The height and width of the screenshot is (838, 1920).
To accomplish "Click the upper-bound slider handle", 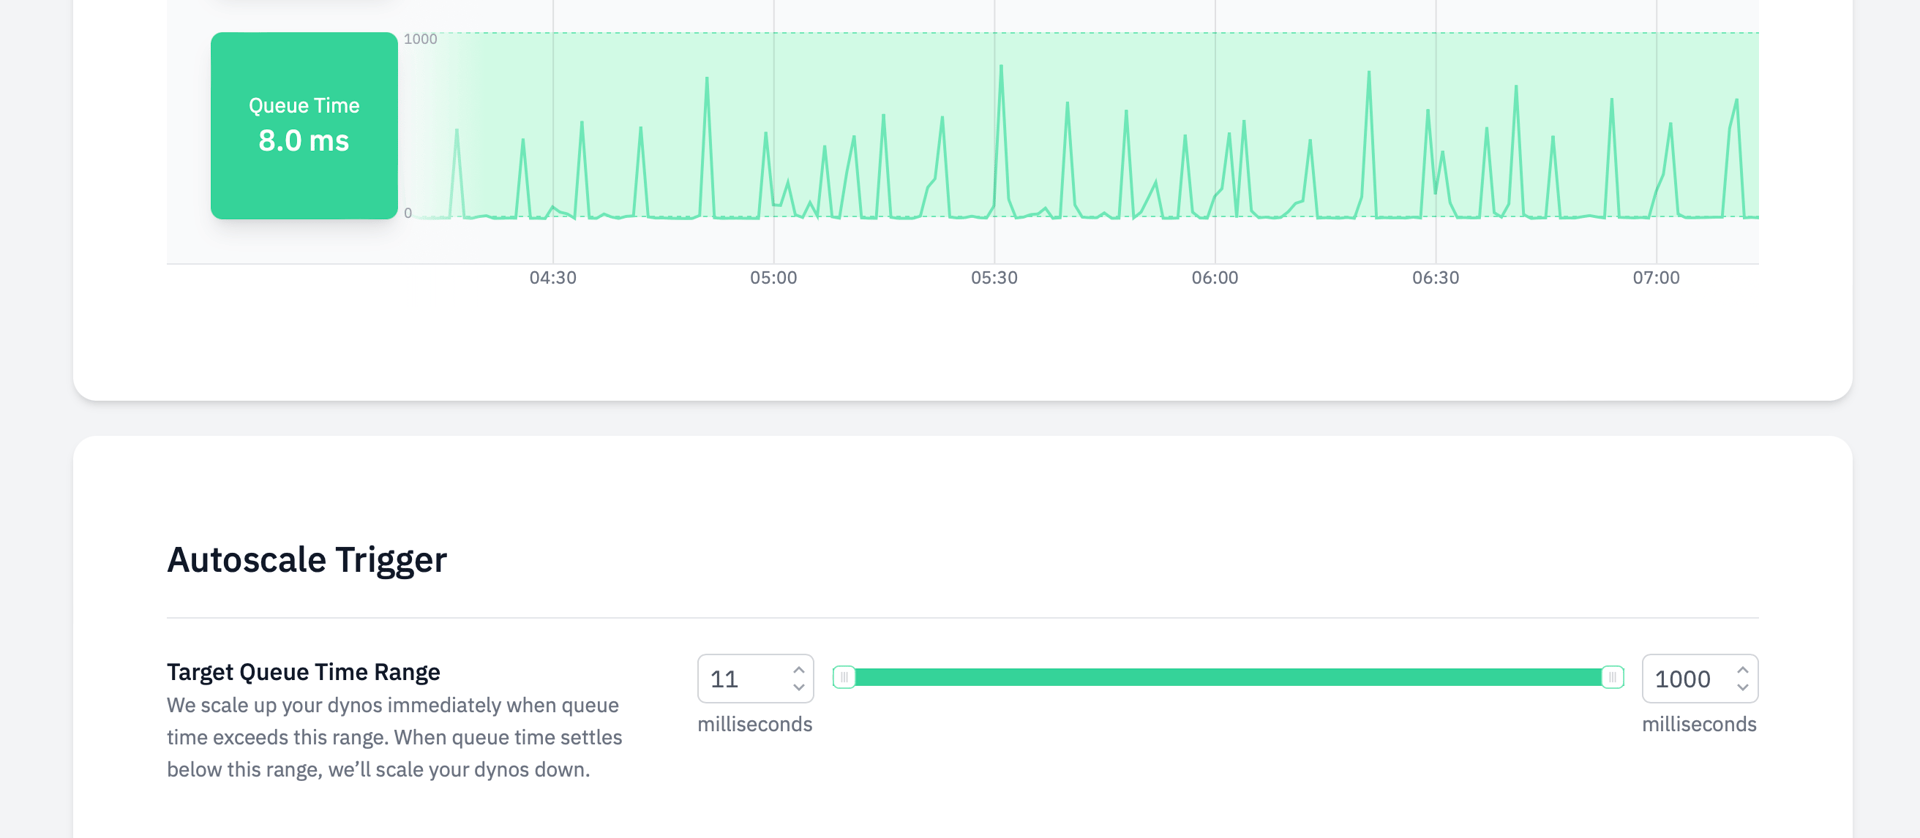I will coord(1612,677).
